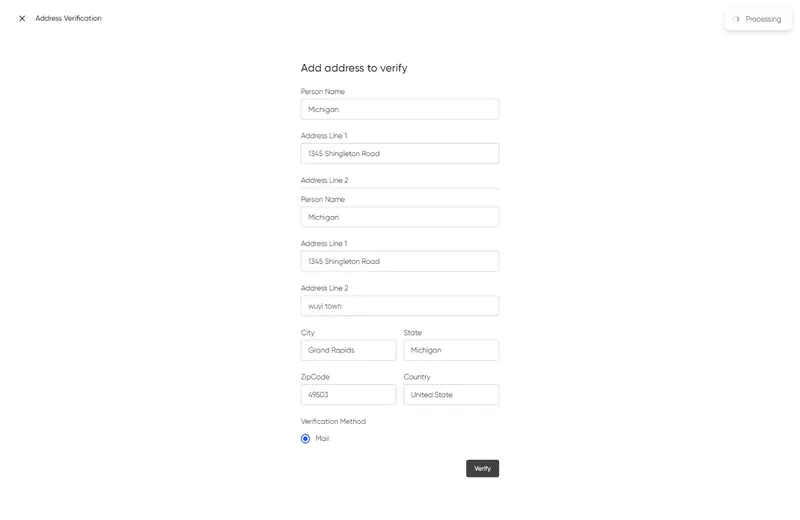Click the Processing notification text
The image size is (800, 520).
coord(763,19)
